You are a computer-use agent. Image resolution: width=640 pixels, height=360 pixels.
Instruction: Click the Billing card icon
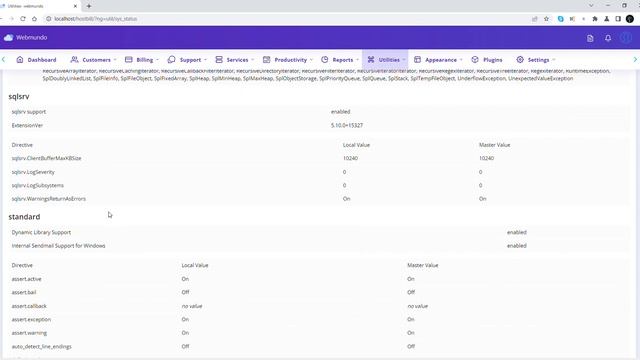129,60
